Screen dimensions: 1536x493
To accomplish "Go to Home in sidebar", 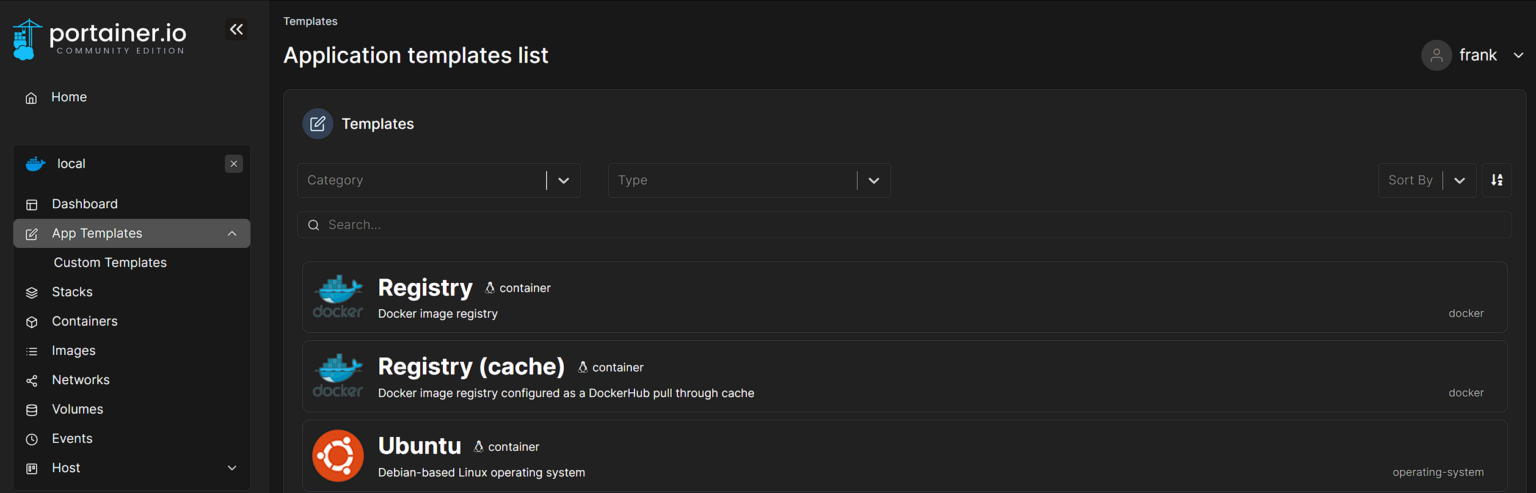I will click(x=69, y=97).
